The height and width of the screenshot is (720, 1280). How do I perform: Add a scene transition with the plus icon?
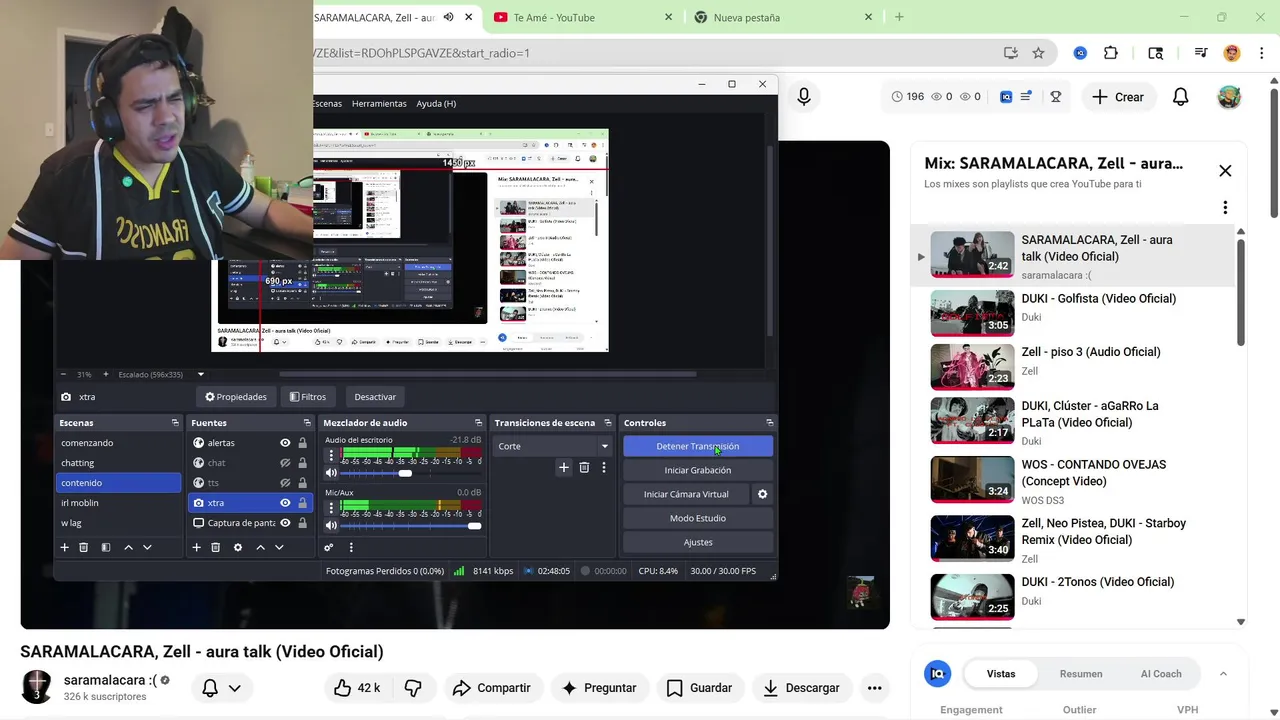[564, 467]
